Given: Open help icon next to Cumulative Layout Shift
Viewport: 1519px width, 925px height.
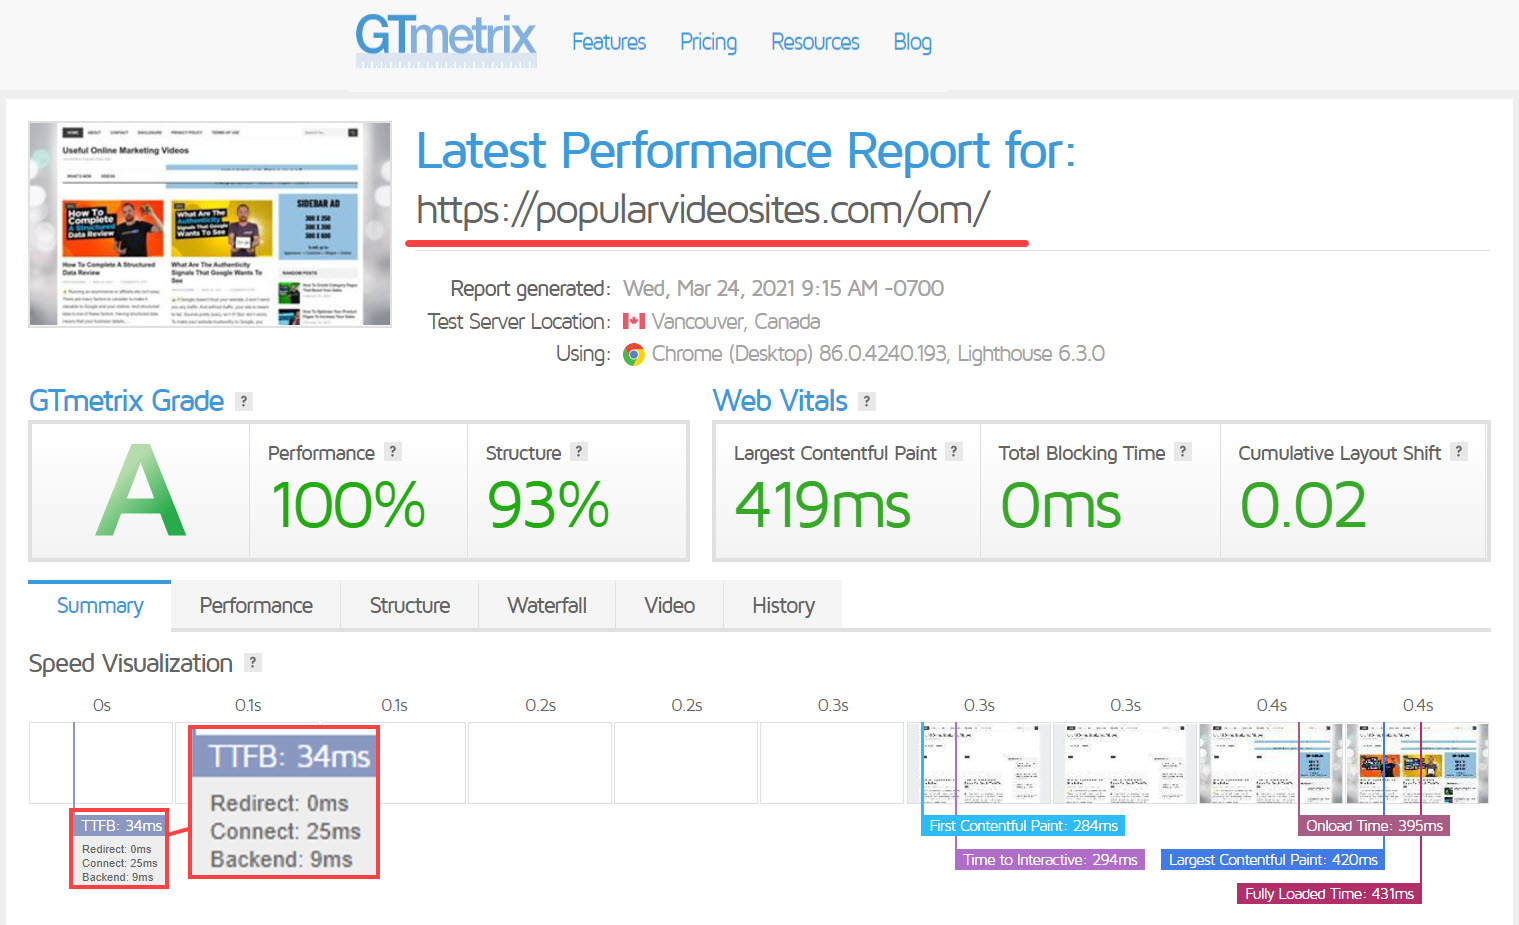Looking at the screenshot, I should (1459, 452).
